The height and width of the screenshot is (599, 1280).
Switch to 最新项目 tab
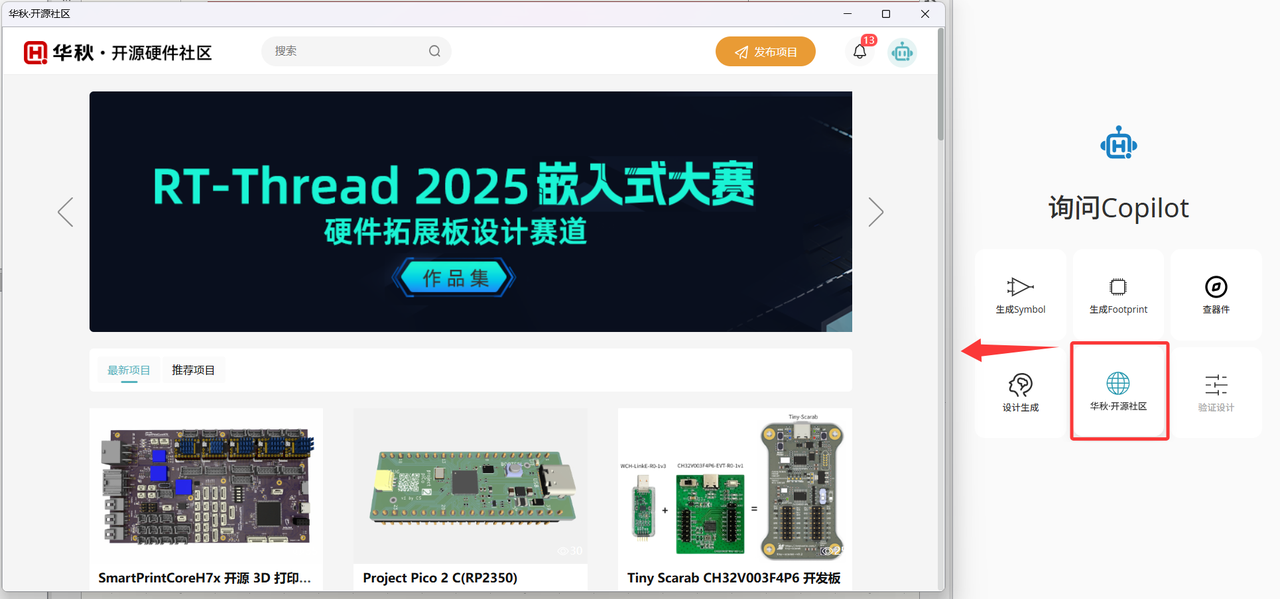pyautogui.click(x=129, y=370)
